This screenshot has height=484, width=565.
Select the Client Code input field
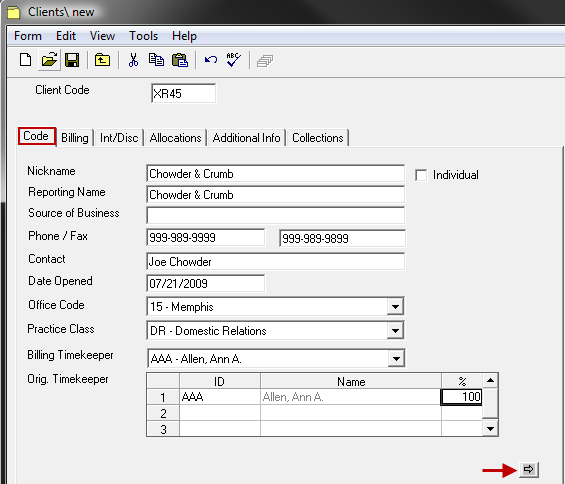click(x=183, y=93)
